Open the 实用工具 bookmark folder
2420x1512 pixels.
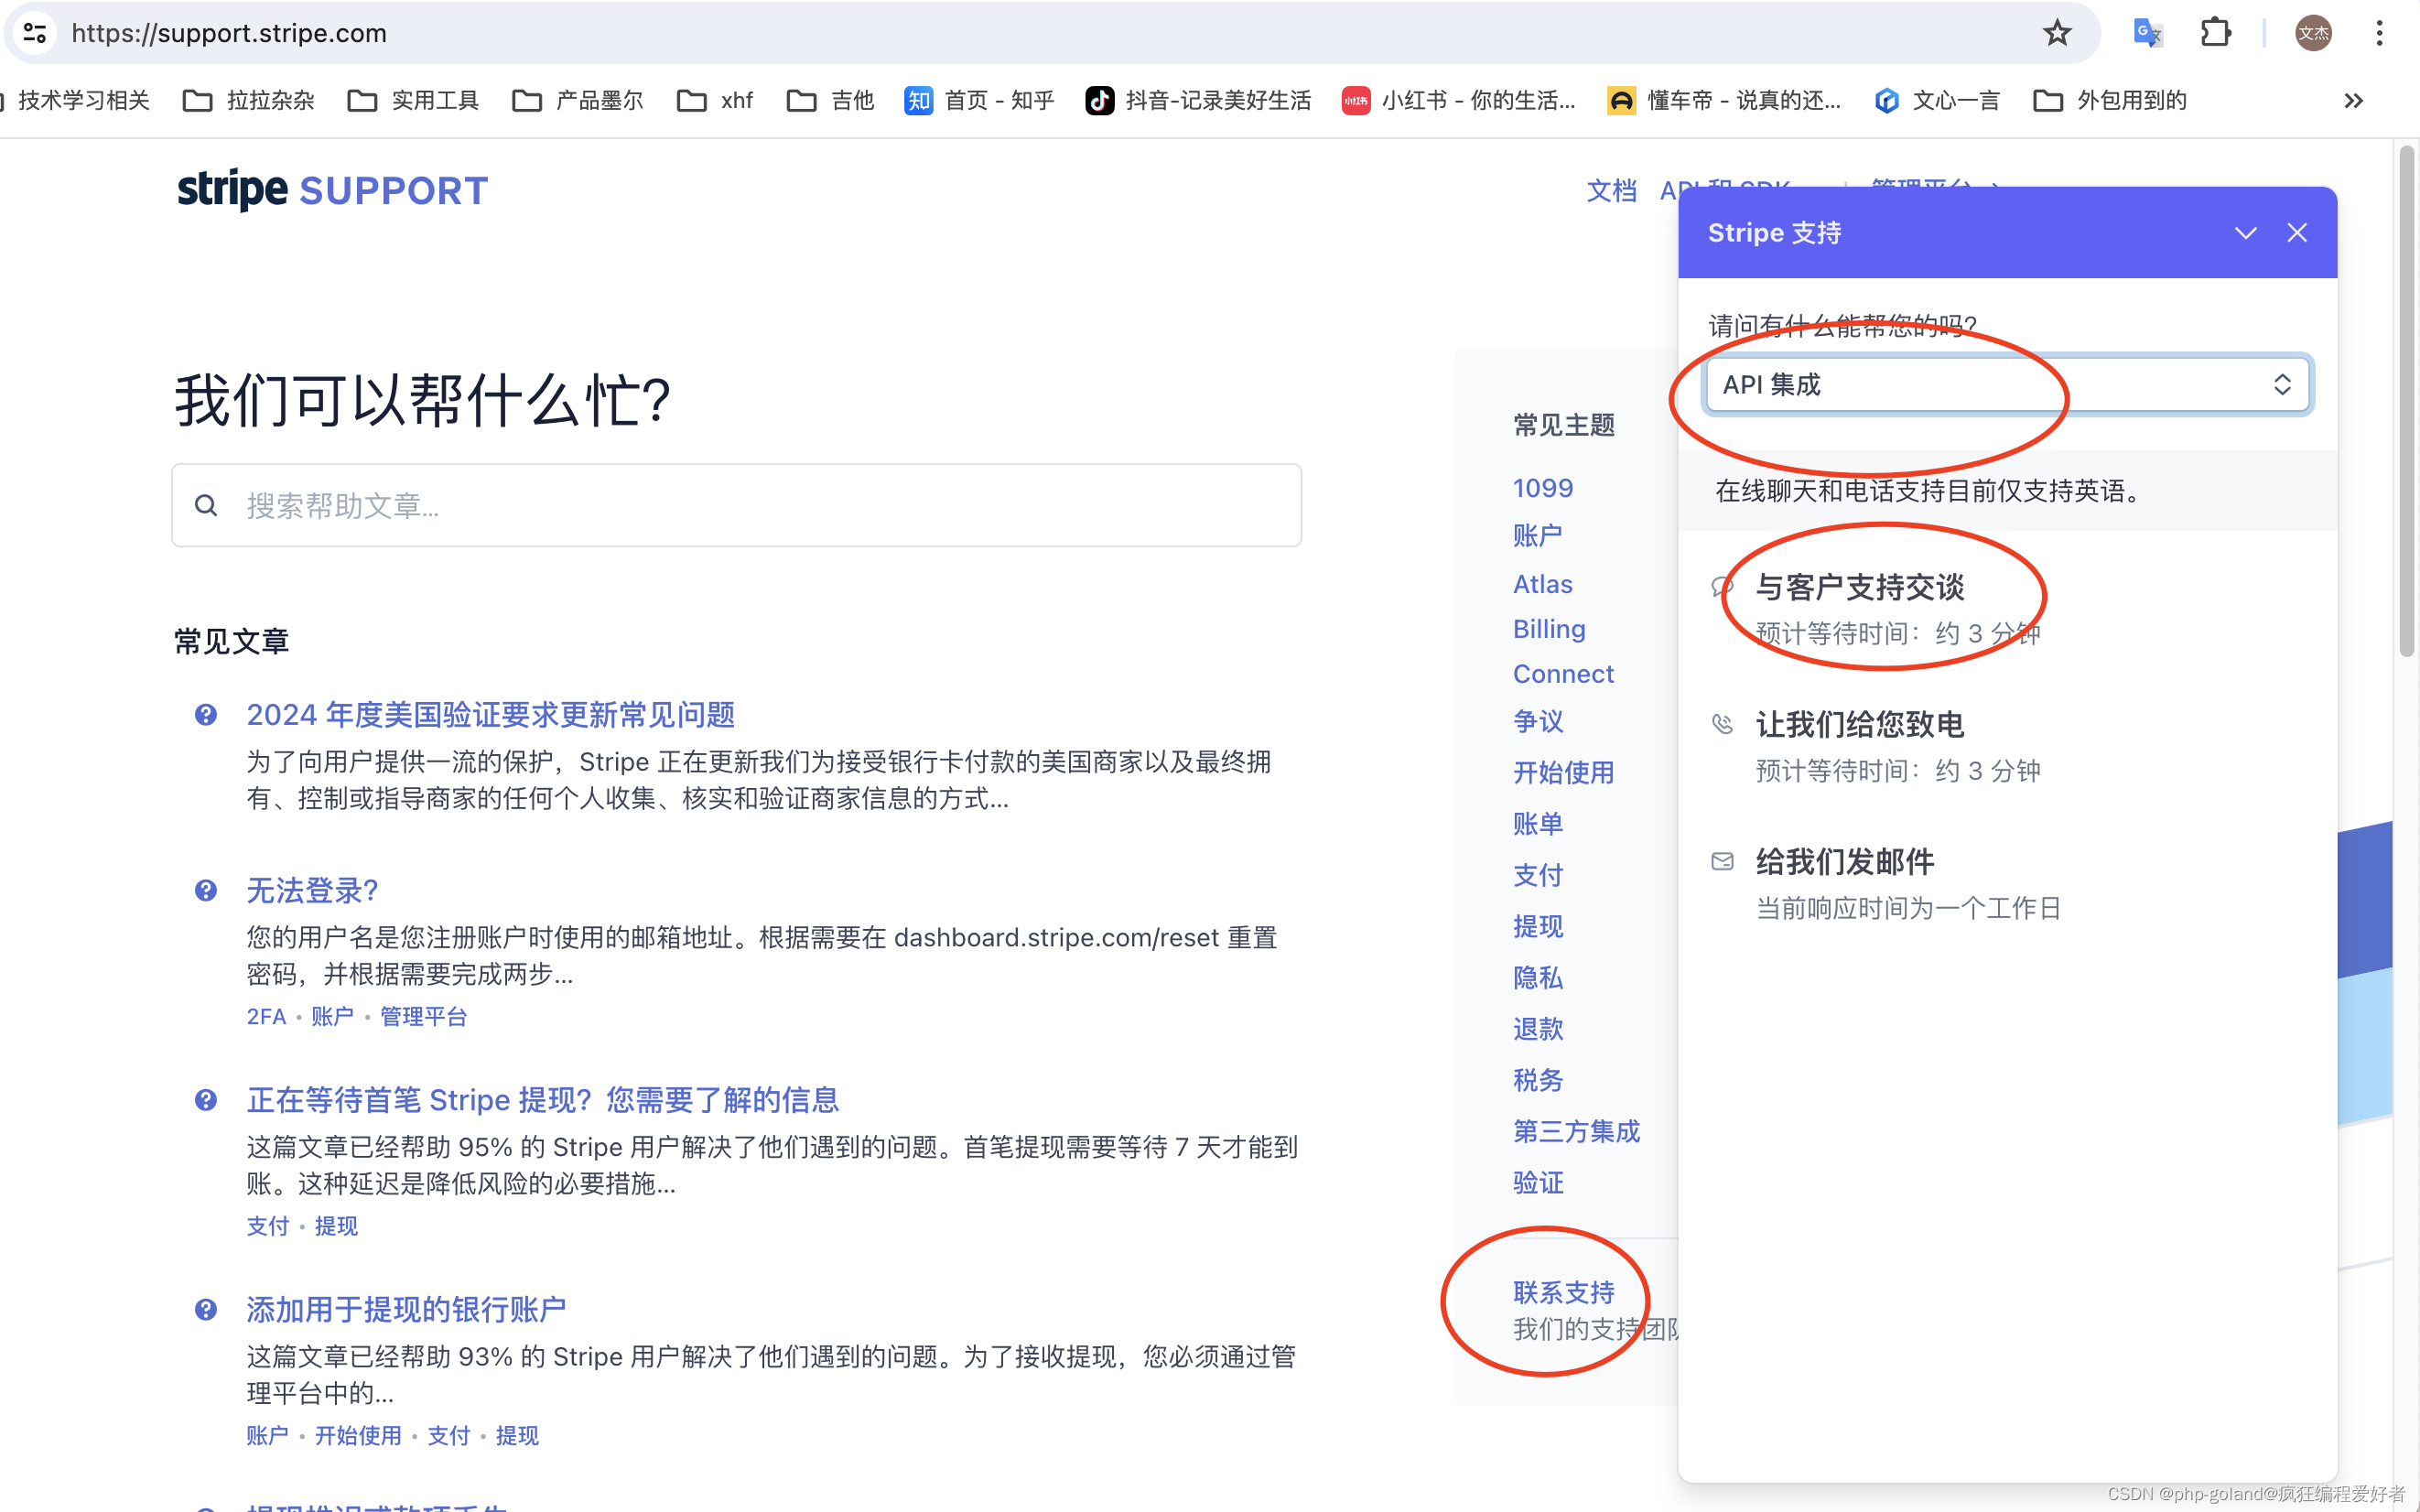[413, 100]
